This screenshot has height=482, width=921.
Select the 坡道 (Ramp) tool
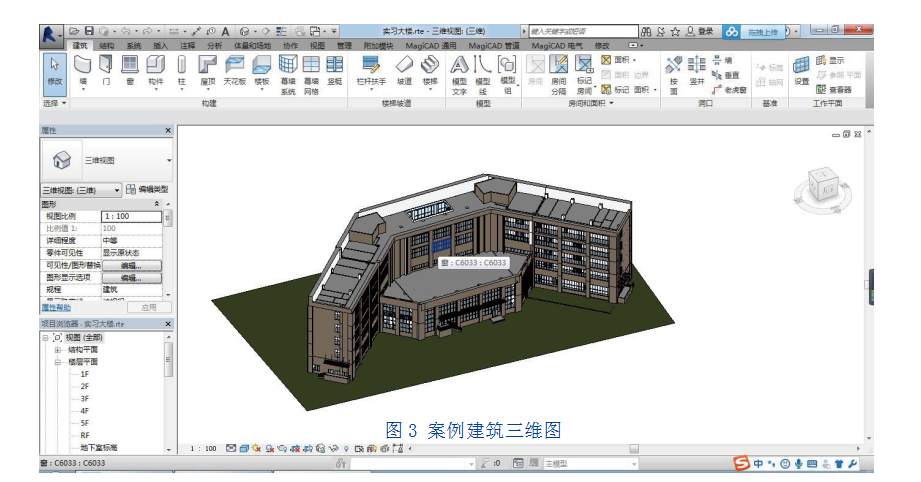[404, 70]
